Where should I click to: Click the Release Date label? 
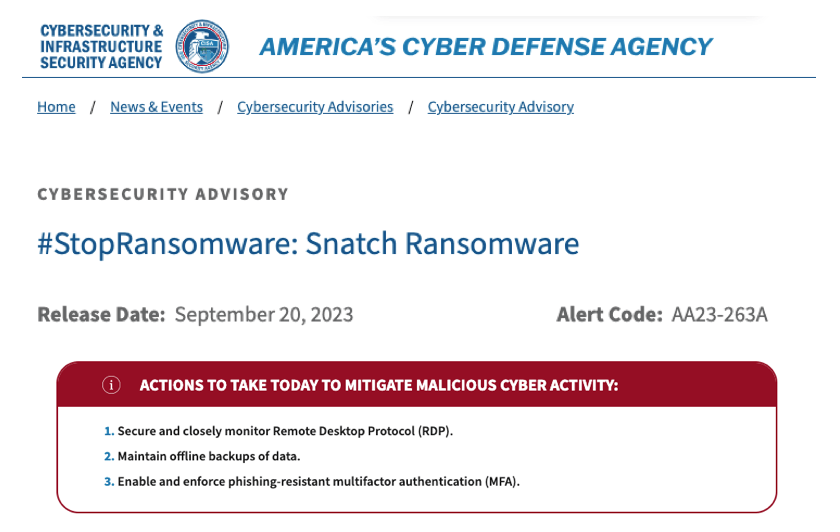[101, 315]
